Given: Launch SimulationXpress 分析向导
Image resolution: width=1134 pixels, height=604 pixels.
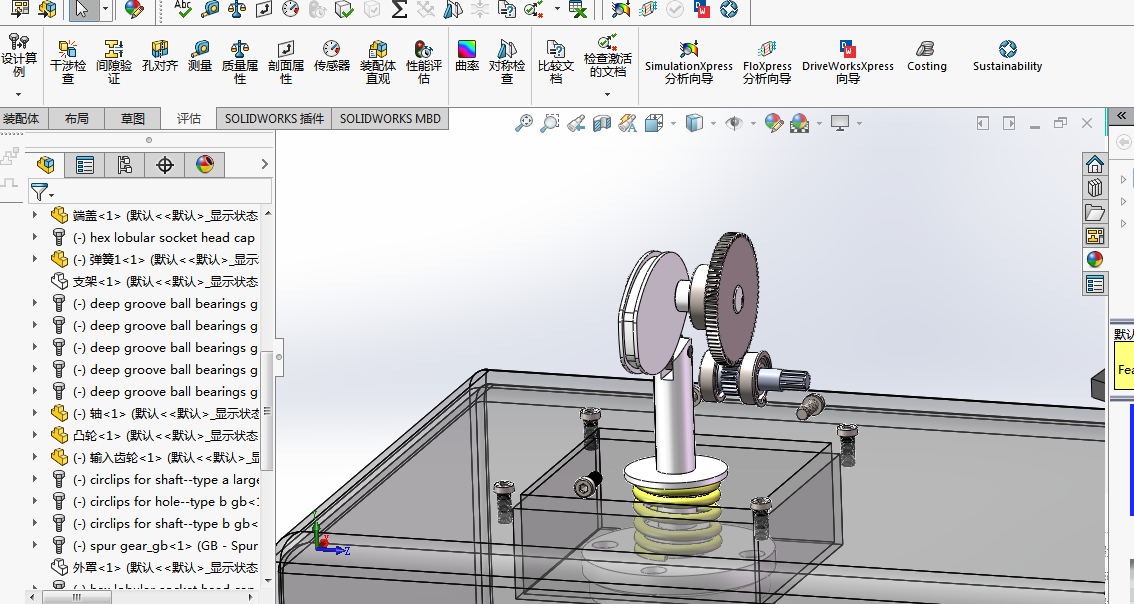Looking at the screenshot, I should pos(688,62).
